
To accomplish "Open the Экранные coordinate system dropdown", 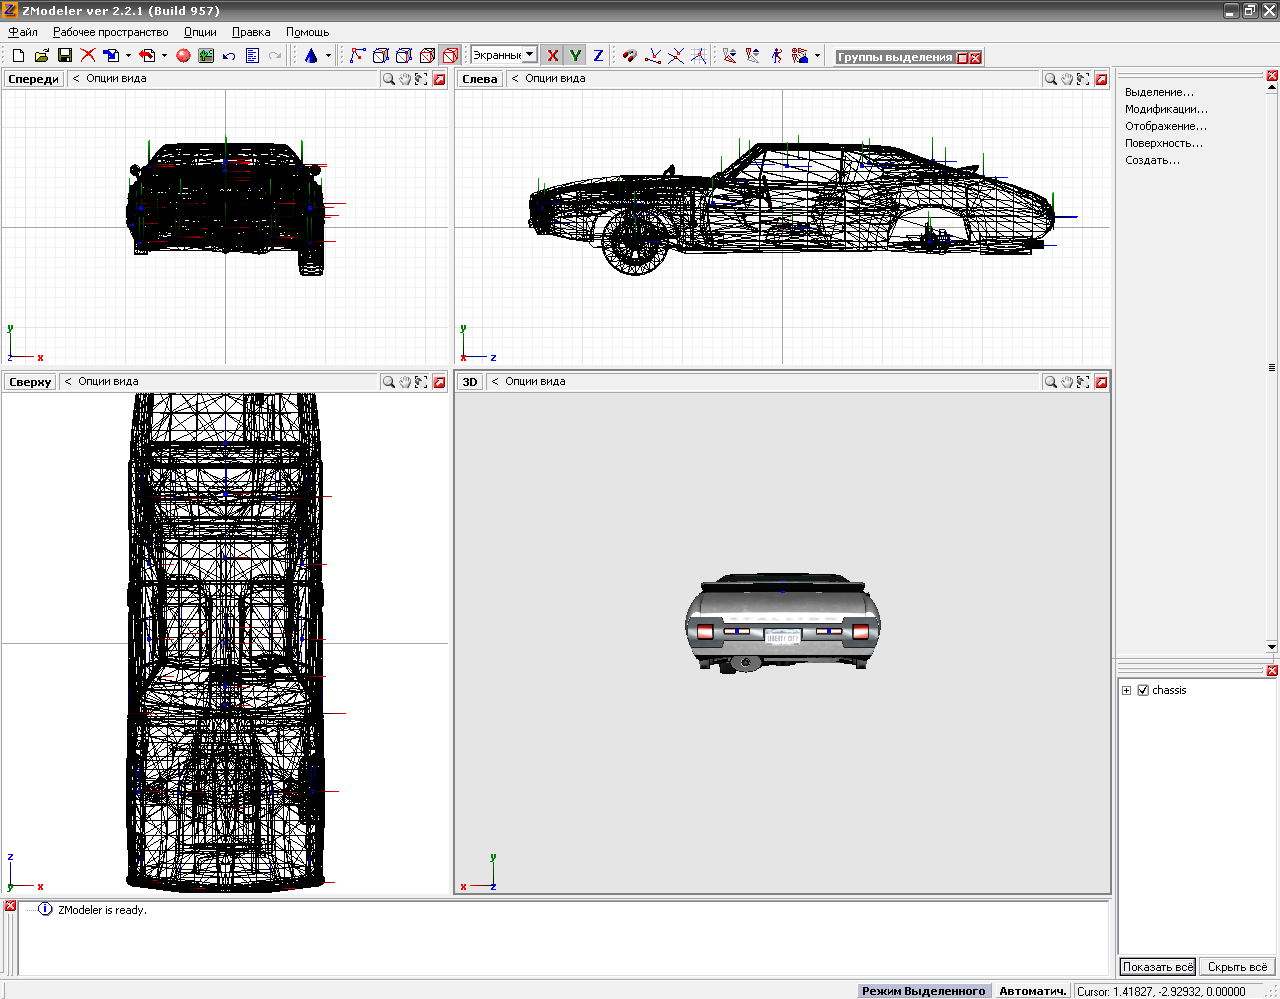I will [x=529, y=55].
